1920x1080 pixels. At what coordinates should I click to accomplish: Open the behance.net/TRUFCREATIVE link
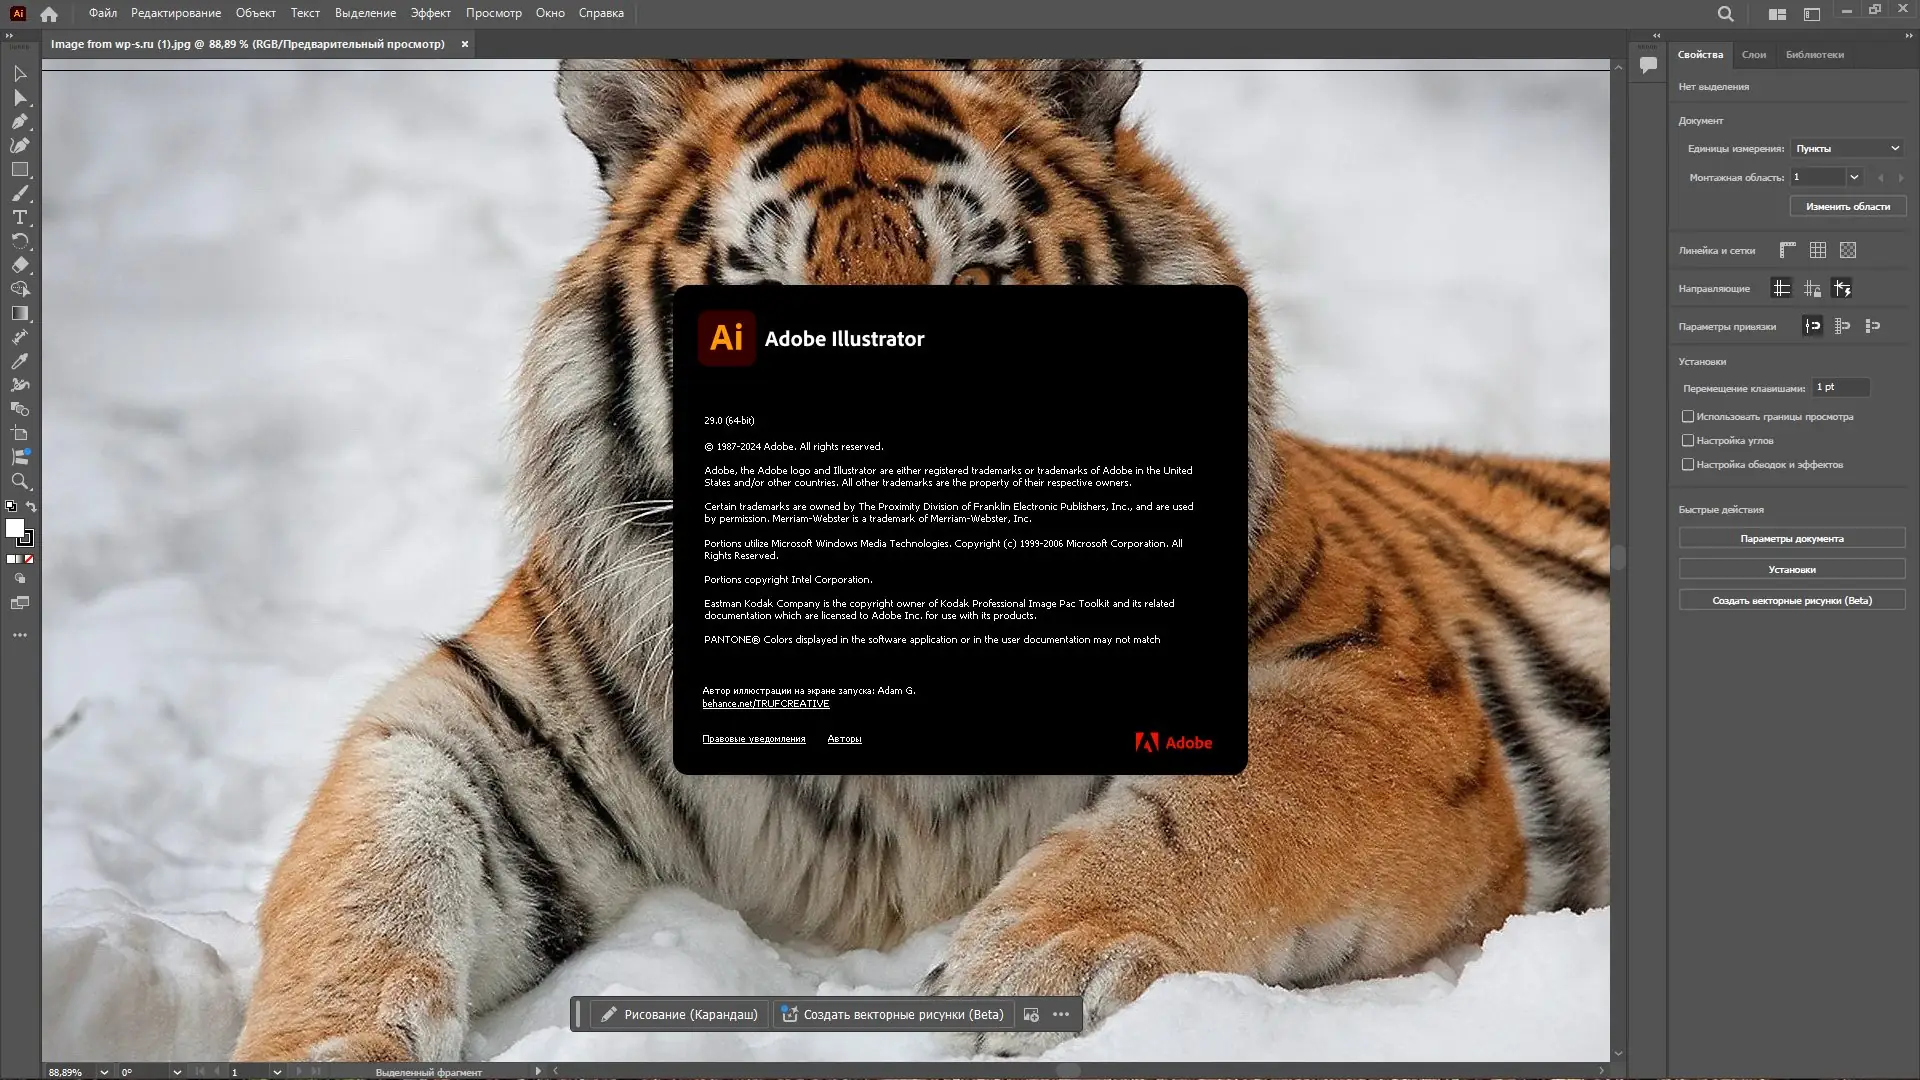pos(765,704)
